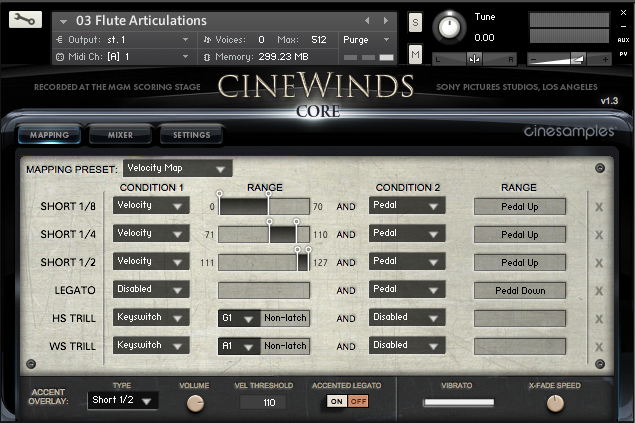Click the output volume slider handle
The width and height of the screenshot is (635, 423).
coord(577,60)
